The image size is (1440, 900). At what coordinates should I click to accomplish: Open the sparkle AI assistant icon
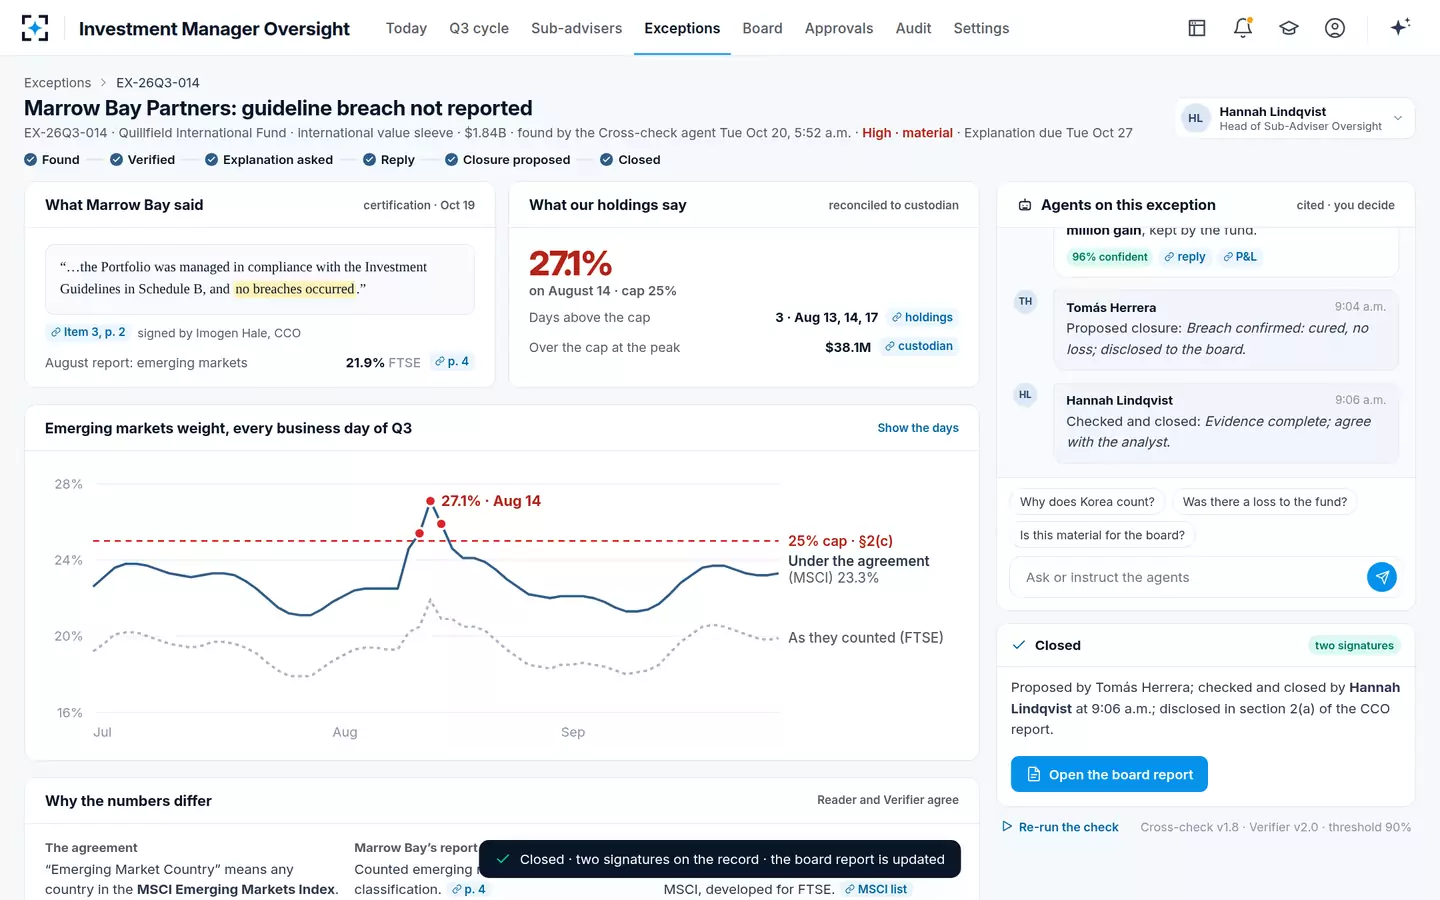coord(1400,27)
